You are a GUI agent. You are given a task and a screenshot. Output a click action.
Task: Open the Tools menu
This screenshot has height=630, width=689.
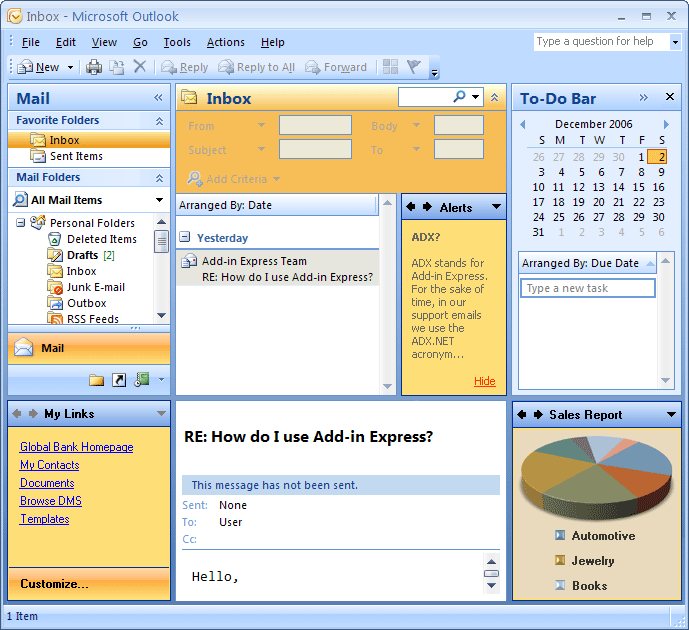177,42
